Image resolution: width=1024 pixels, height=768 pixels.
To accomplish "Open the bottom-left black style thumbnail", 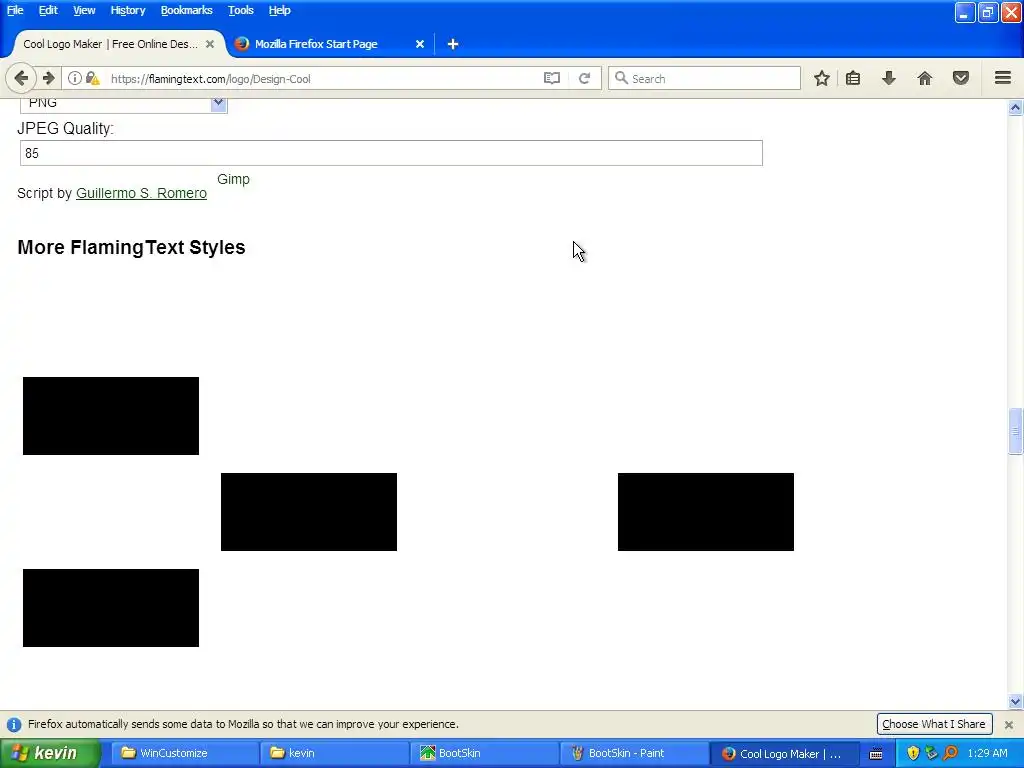I will pos(111,608).
